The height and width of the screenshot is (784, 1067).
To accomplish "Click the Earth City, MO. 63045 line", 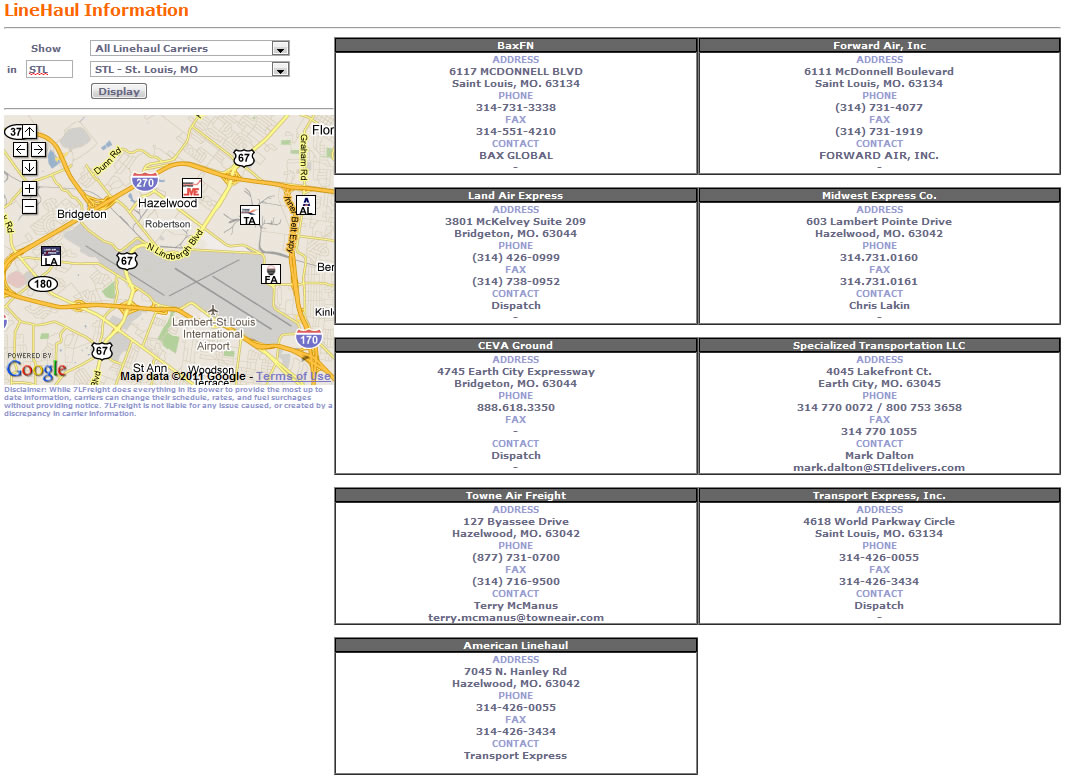I will (879, 384).
